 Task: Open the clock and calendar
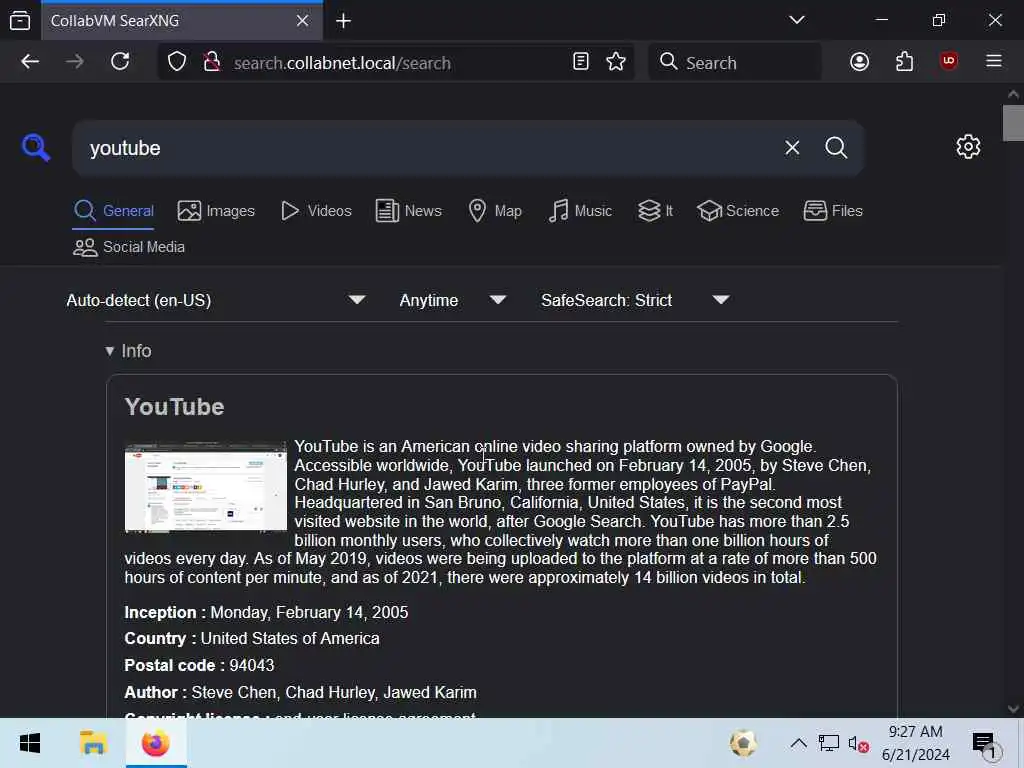(916, 743)
